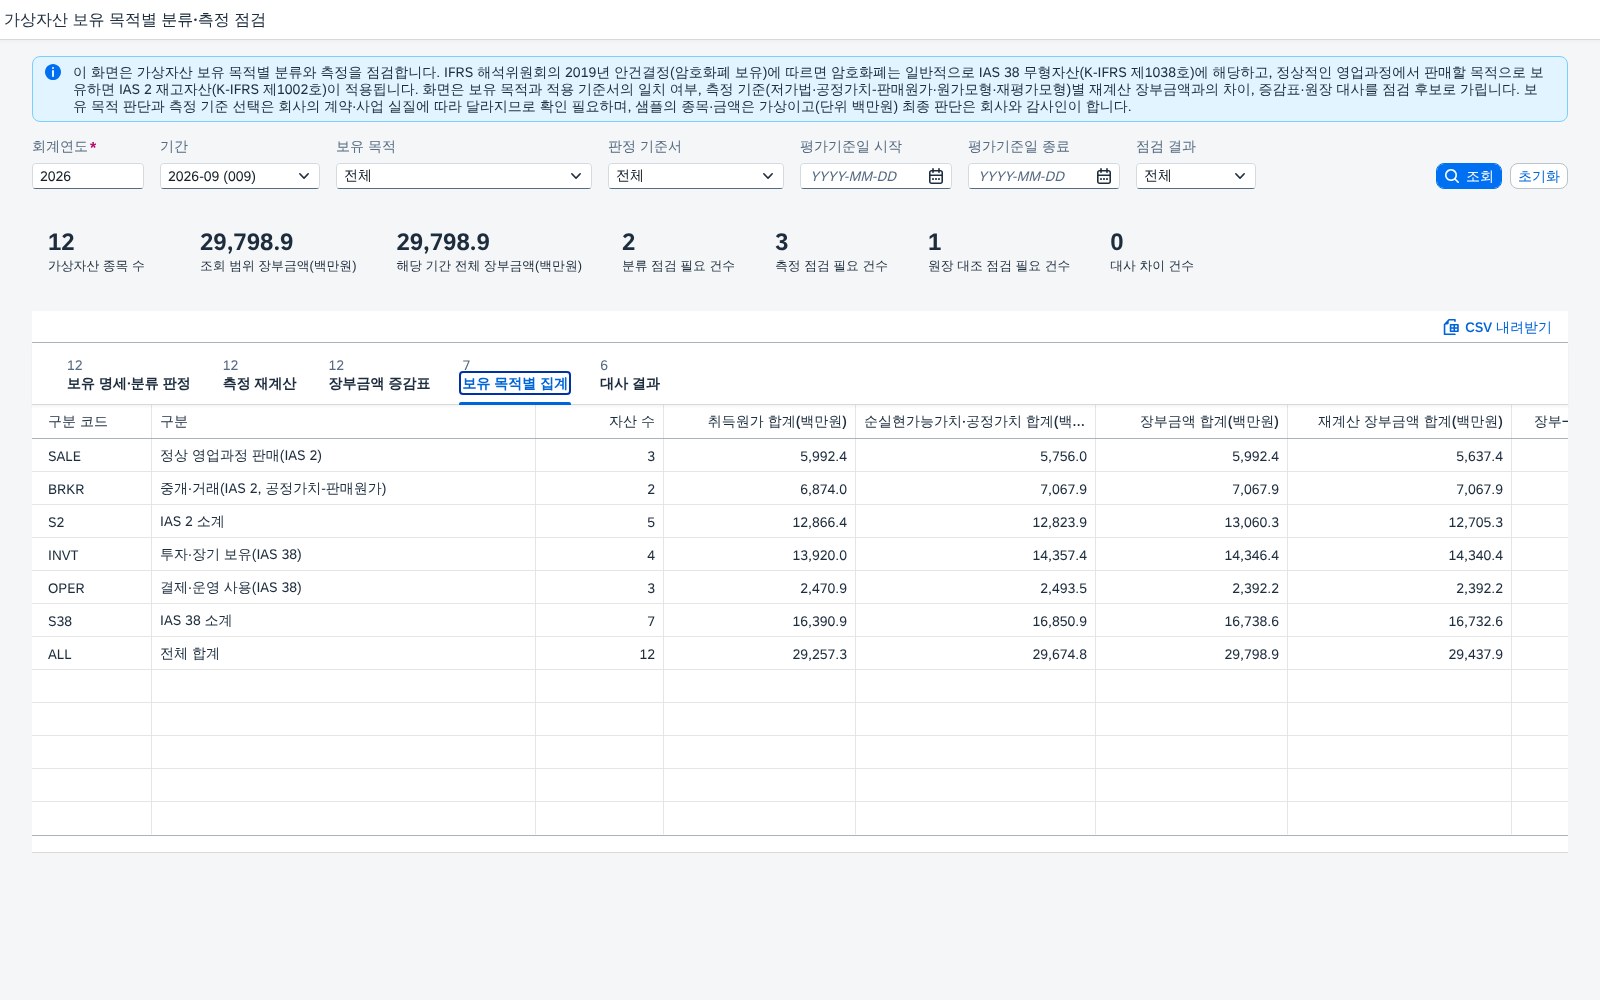Click the '결제·운영 사용(IAS 38)' cell
This screenshot has height=1000, width=1600.
344,588
